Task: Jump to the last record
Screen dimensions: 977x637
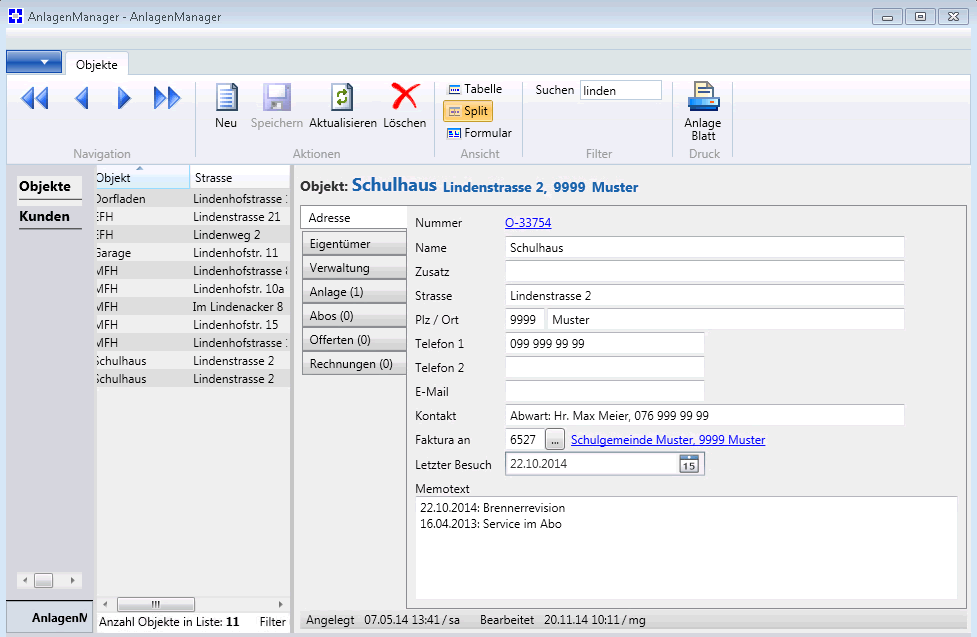Action: click(167, 98)
